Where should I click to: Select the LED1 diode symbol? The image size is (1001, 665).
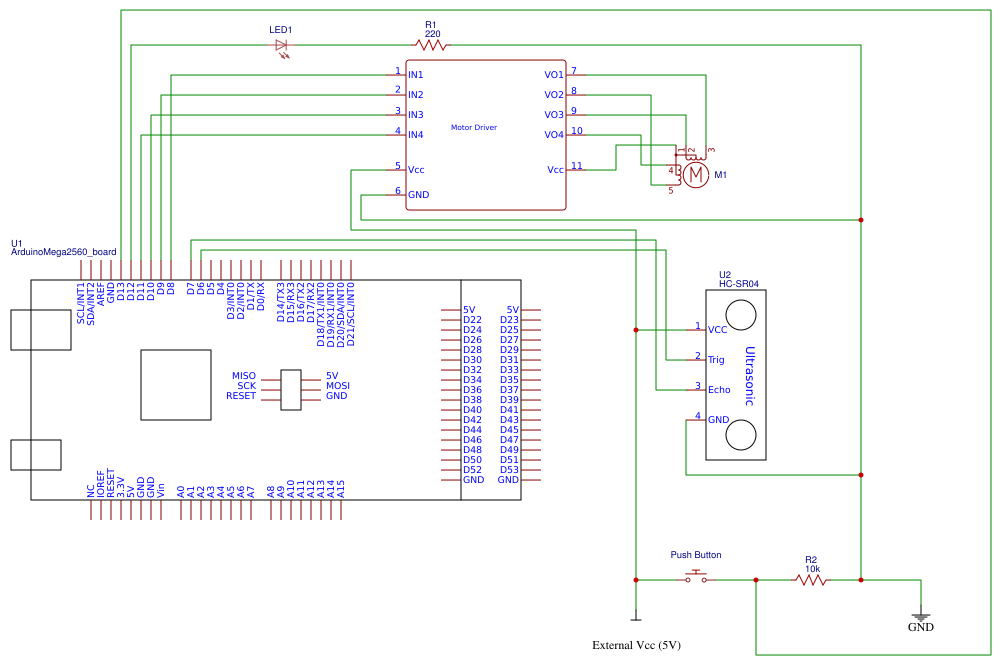tap(282, 47)
